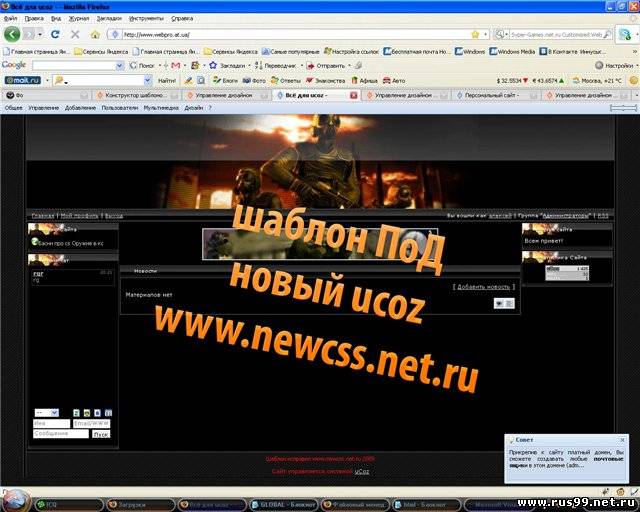Close the Всё для ucoz tab

[353, 95]
